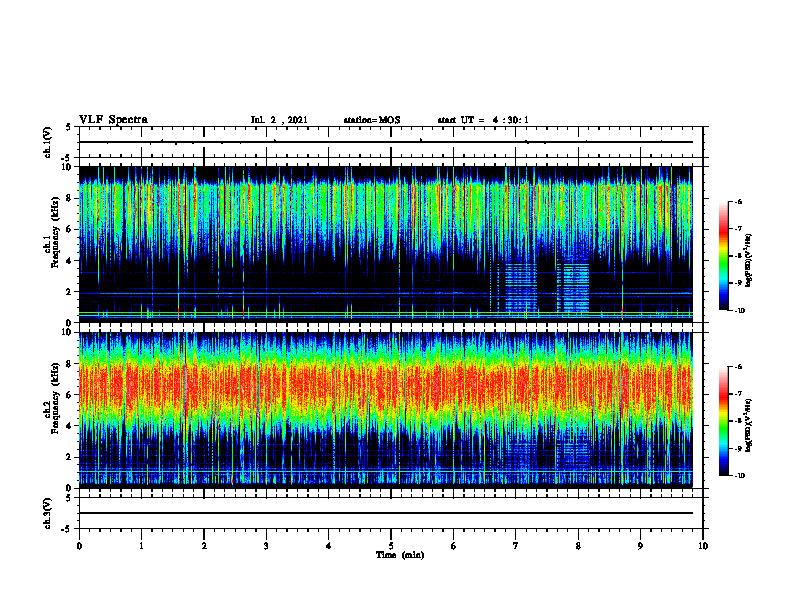Viewport: 792px width, 612px height.
Task: Click the "2" kHz tick on ch.2 spectrogram
Action: 70,457
